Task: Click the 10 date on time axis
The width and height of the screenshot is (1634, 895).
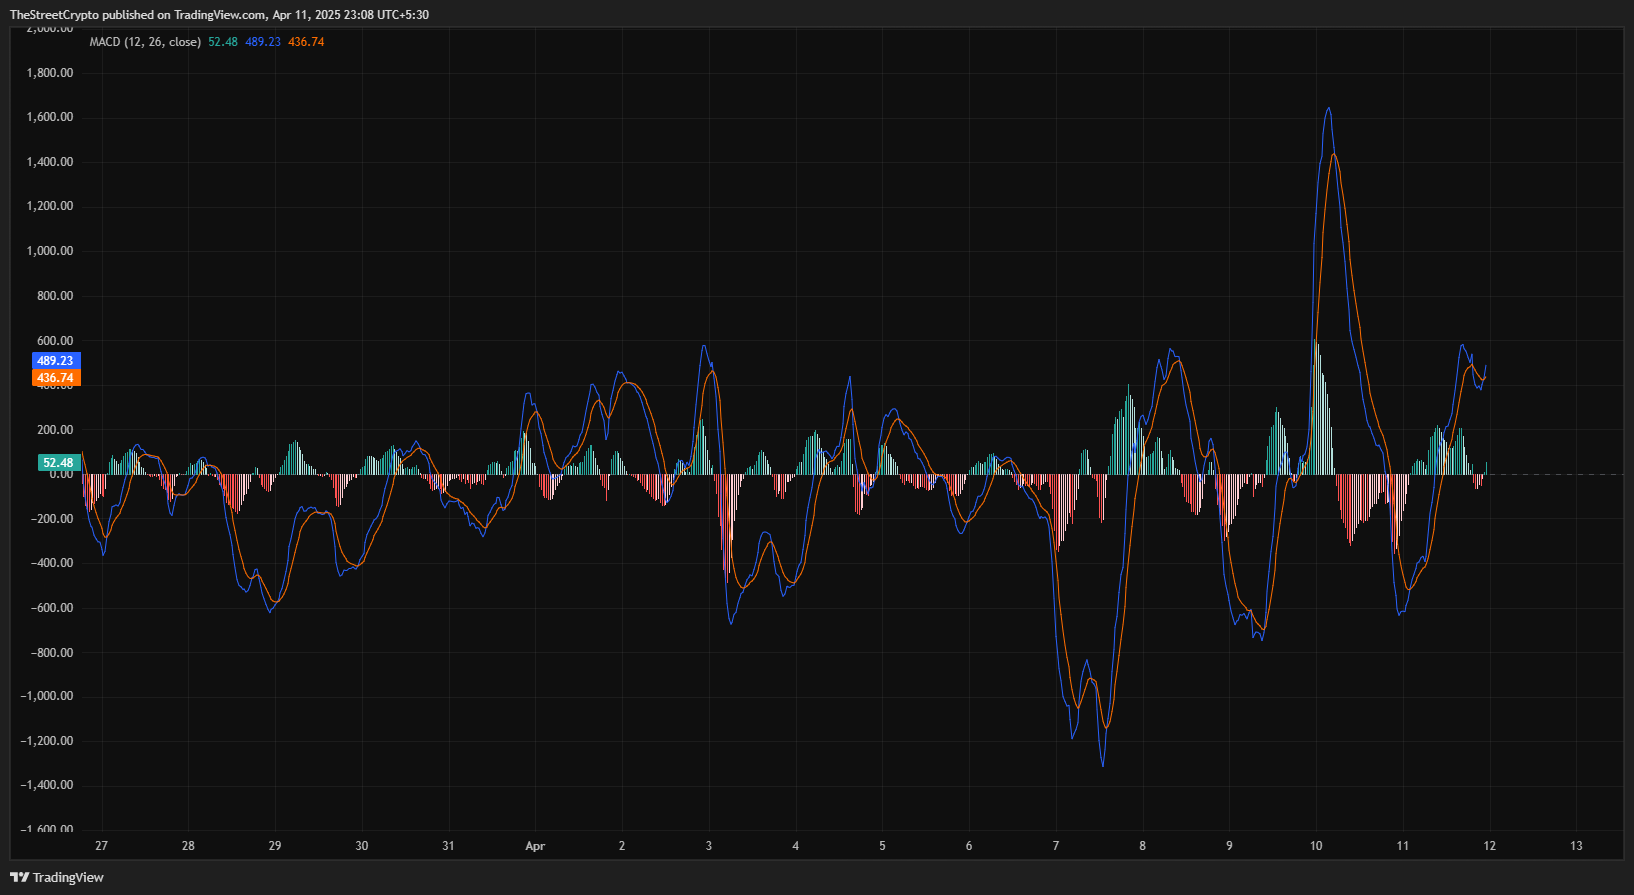Action: coord(1316,846)
